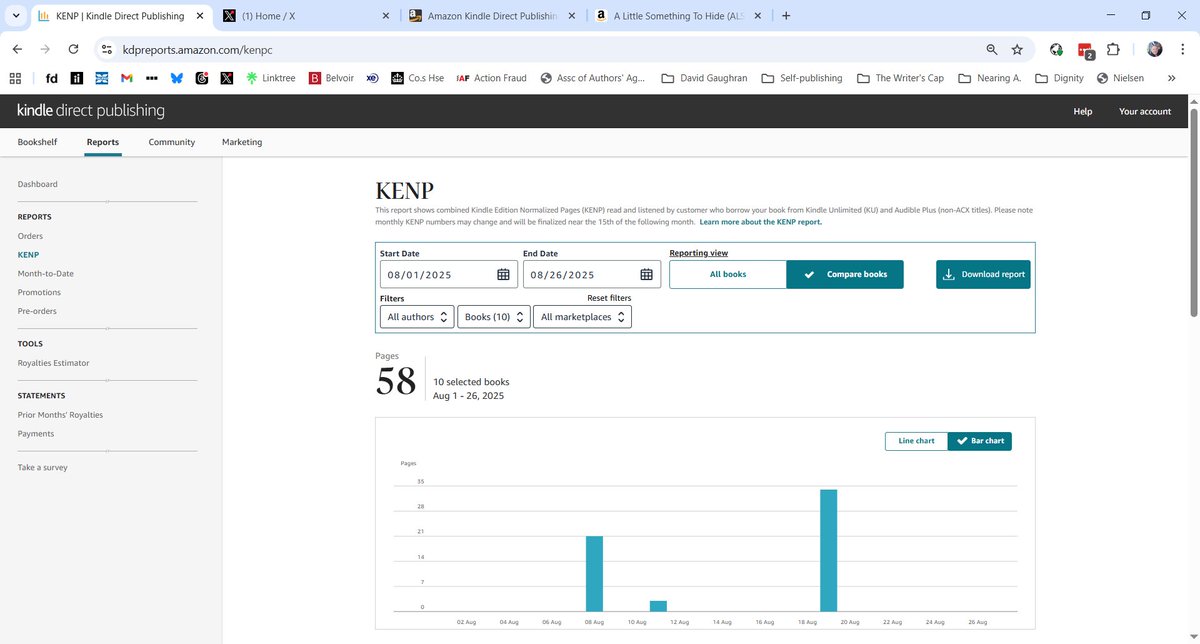The height and width of the screenshot is (644, 1200).
Task: Switch to the Home / X browser tab
Action: (305, 16)
